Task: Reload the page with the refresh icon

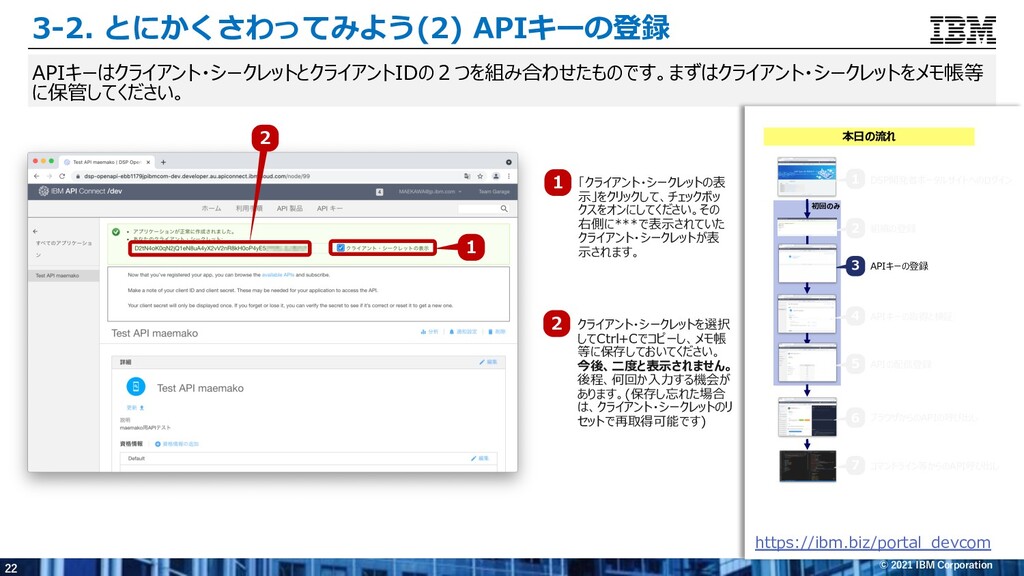Action: 62,176
